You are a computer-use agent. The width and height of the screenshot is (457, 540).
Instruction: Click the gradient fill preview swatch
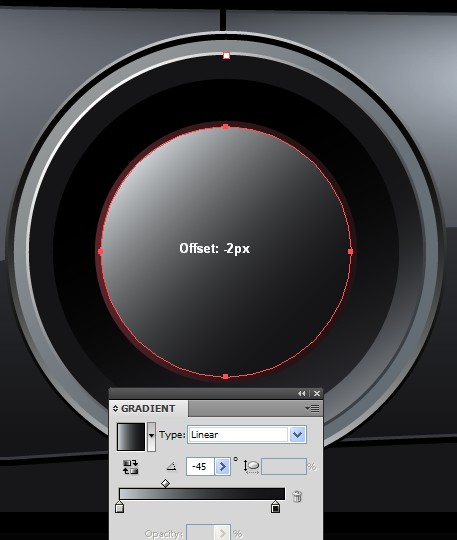(131, 437)
